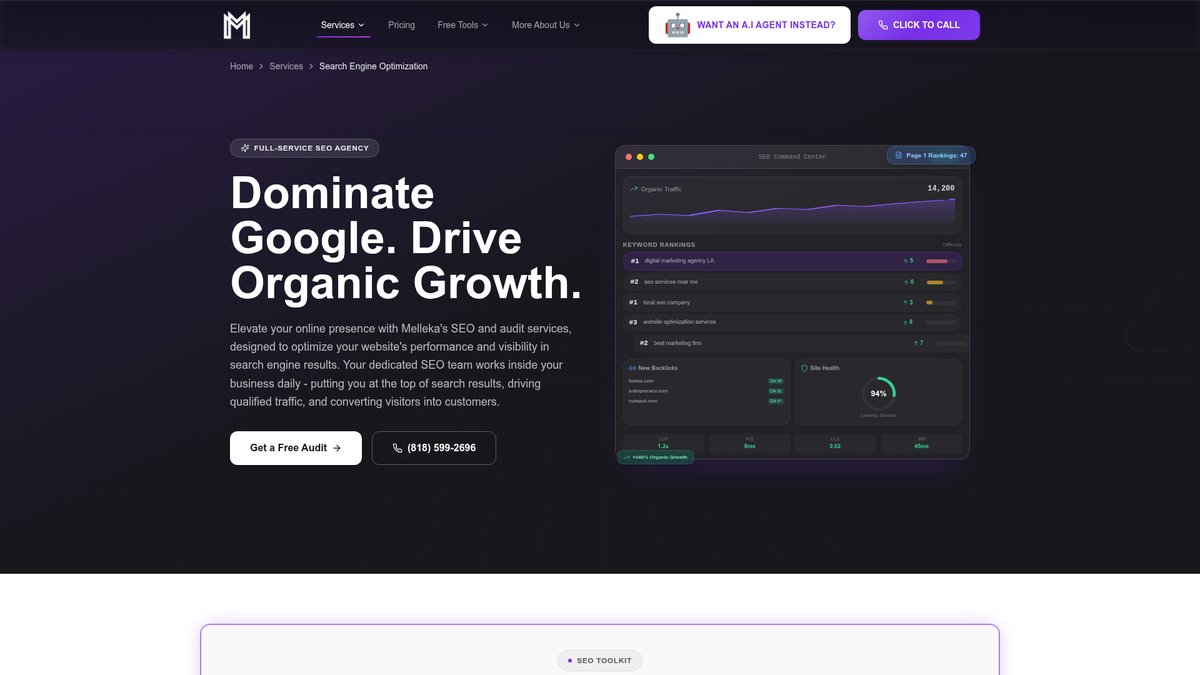The image size is (1200, 675).
Task: Click difficulty bar for seo services near me
Action: point(941,282)
